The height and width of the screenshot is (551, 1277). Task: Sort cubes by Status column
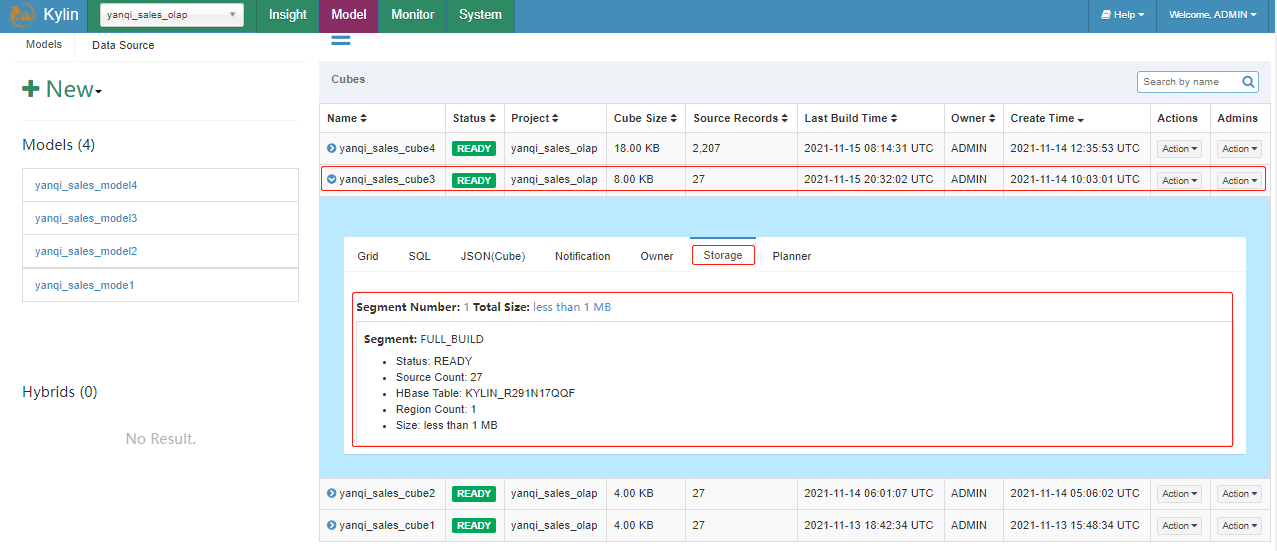point(474,118)
